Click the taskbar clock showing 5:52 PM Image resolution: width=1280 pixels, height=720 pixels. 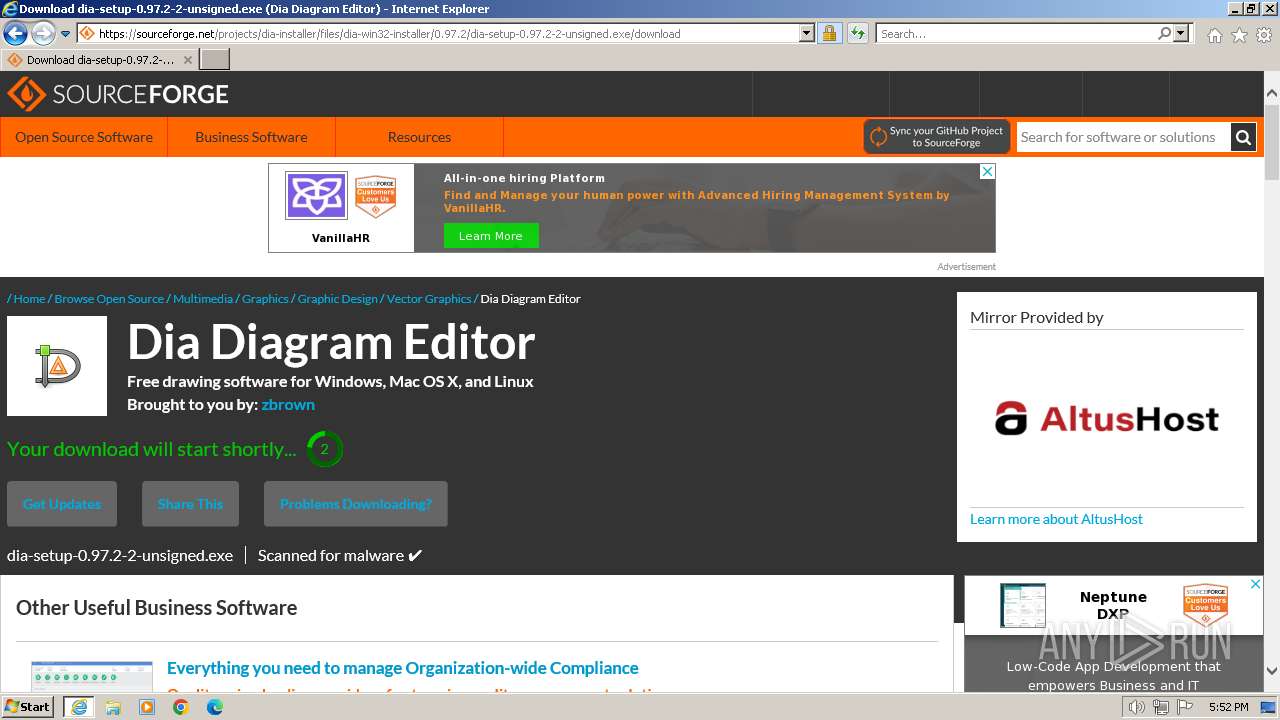1228,707
